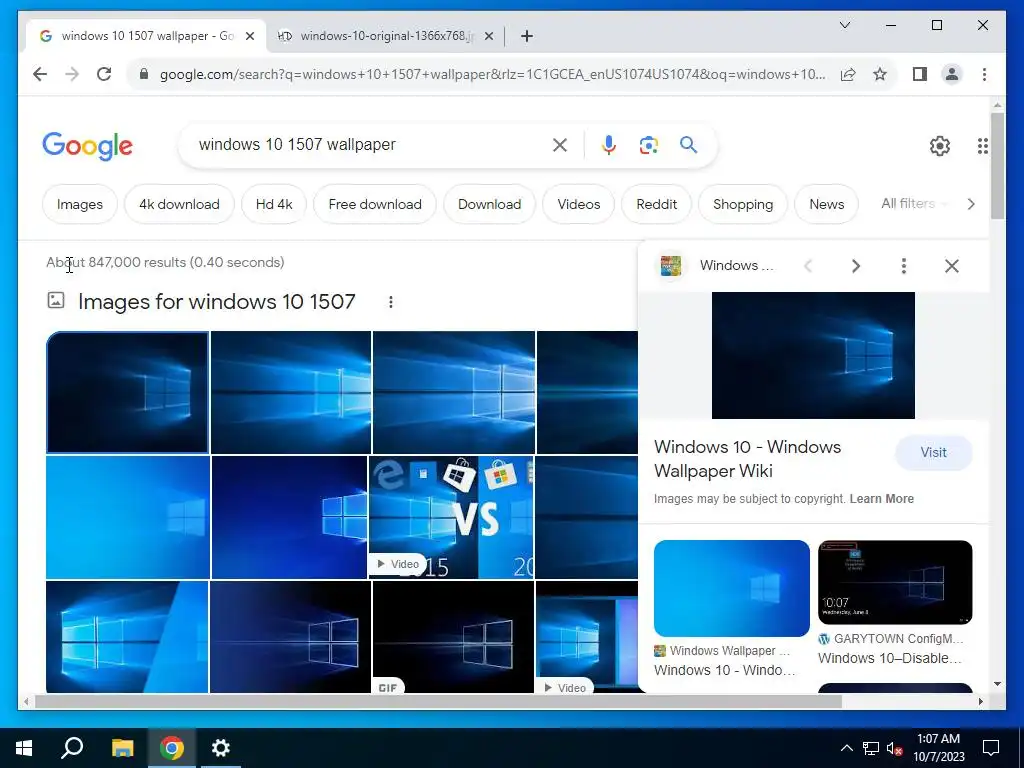
Task: Open Settings gear in taskbar
Action: (221, 748)
